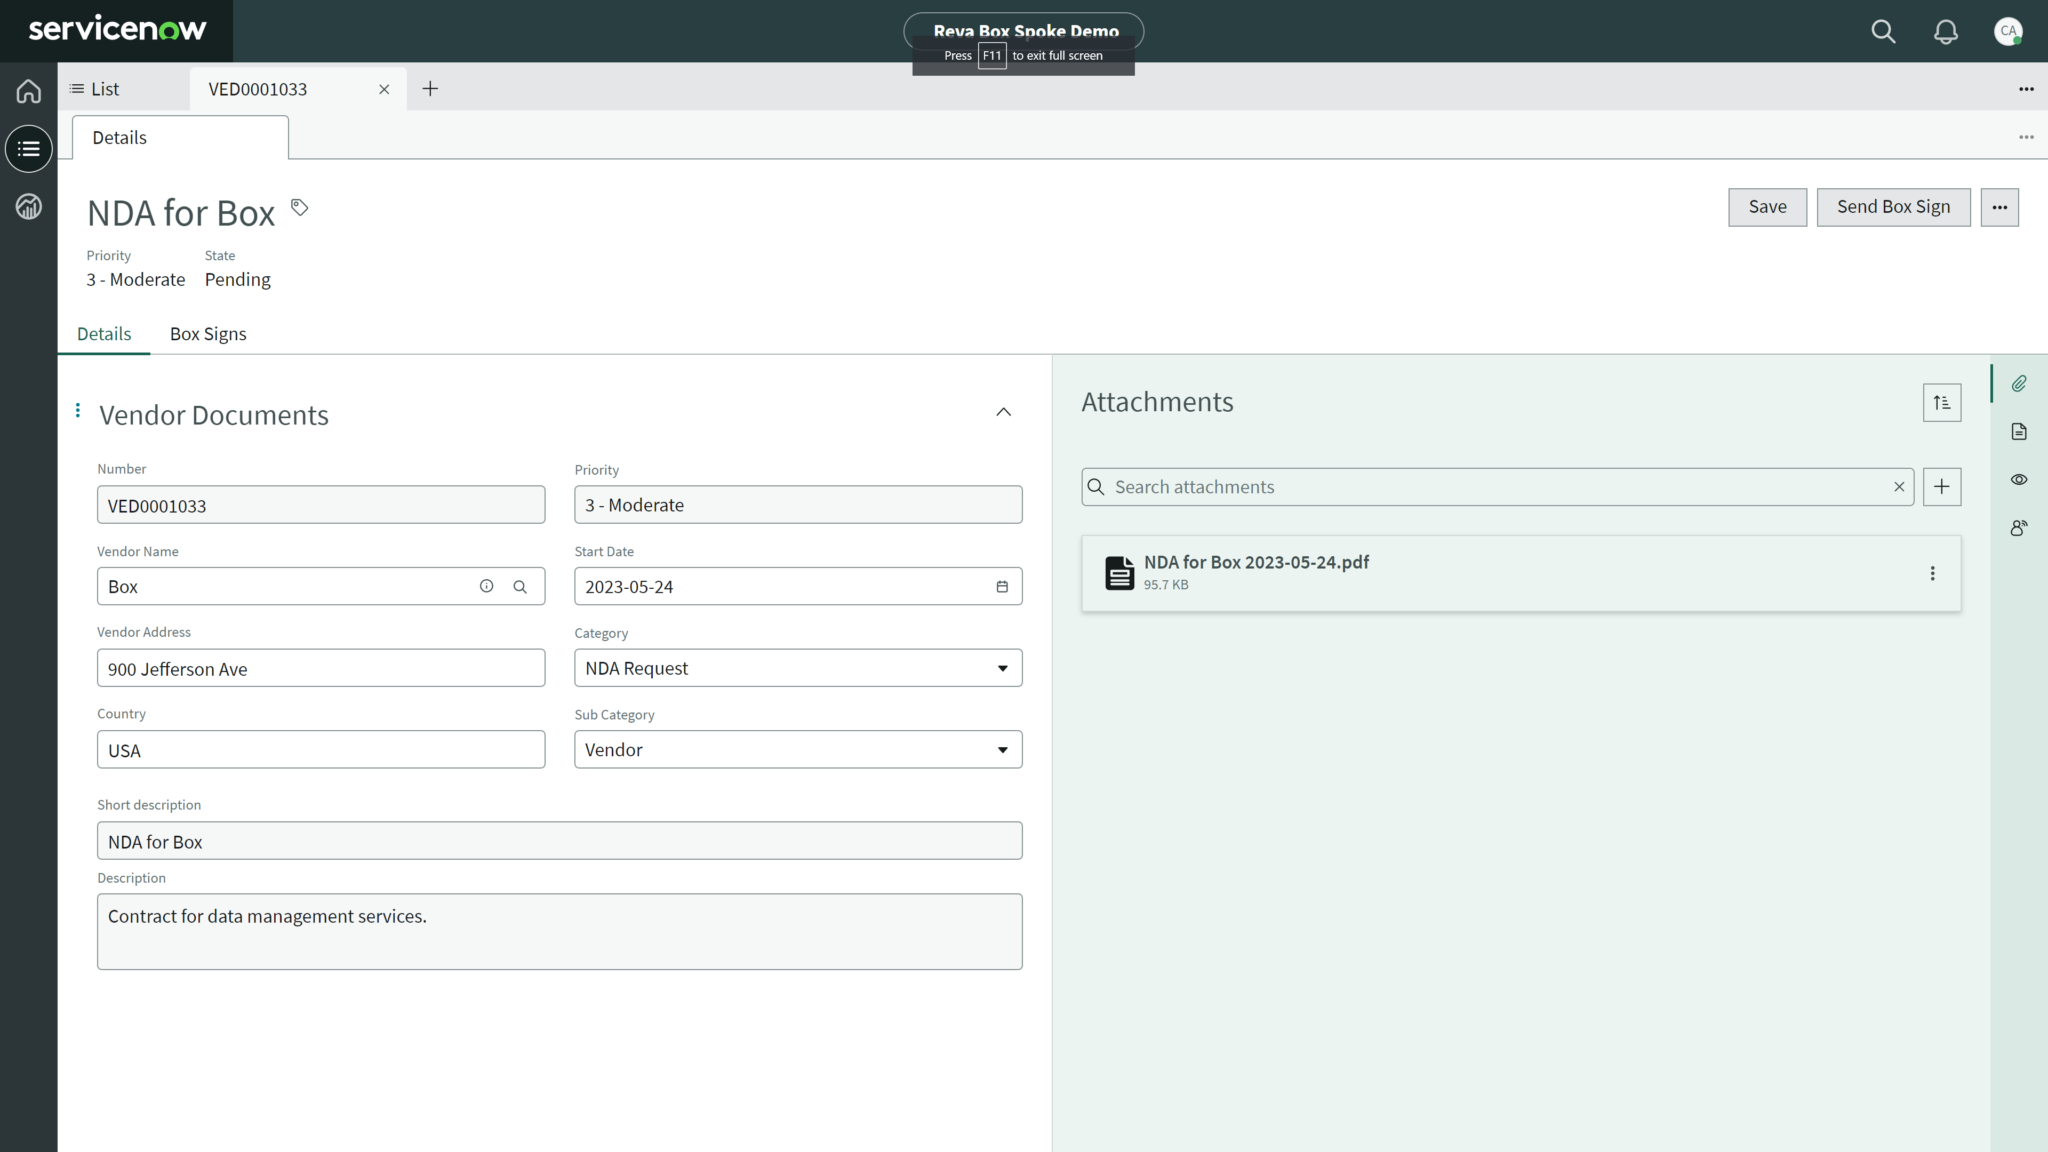This screenshot has height=1152, width=2048.
Task: Open the notifications bell
Action: (1945, 31)
